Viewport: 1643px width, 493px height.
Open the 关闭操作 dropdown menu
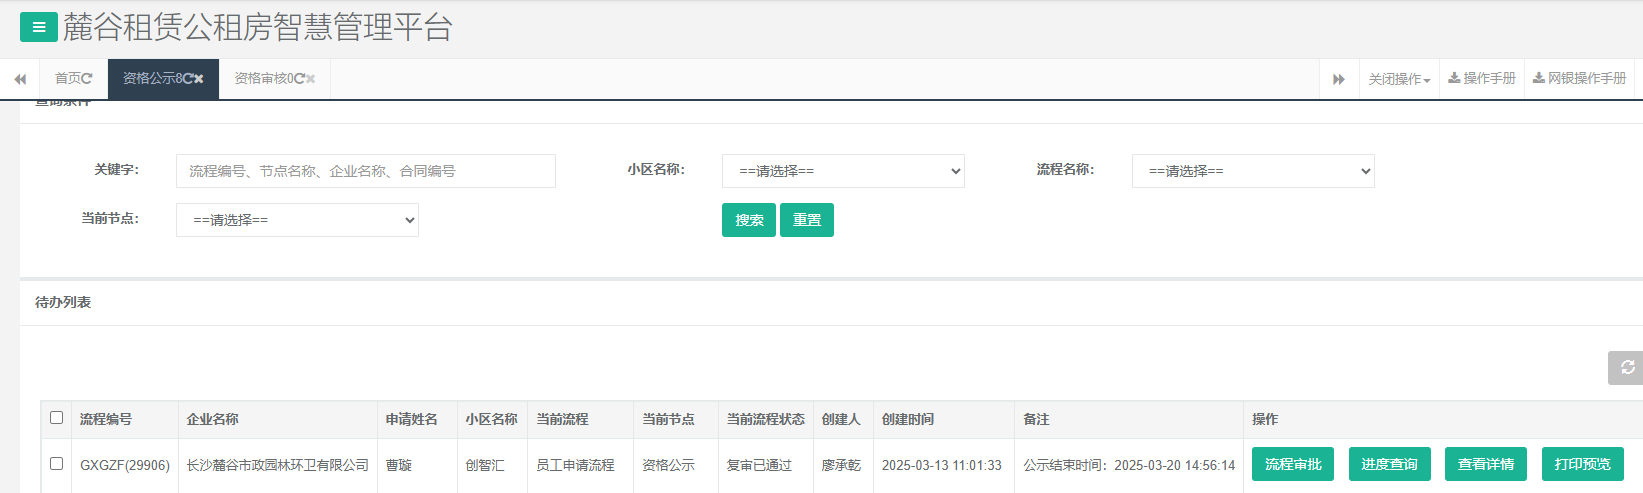pos(1399,79)
